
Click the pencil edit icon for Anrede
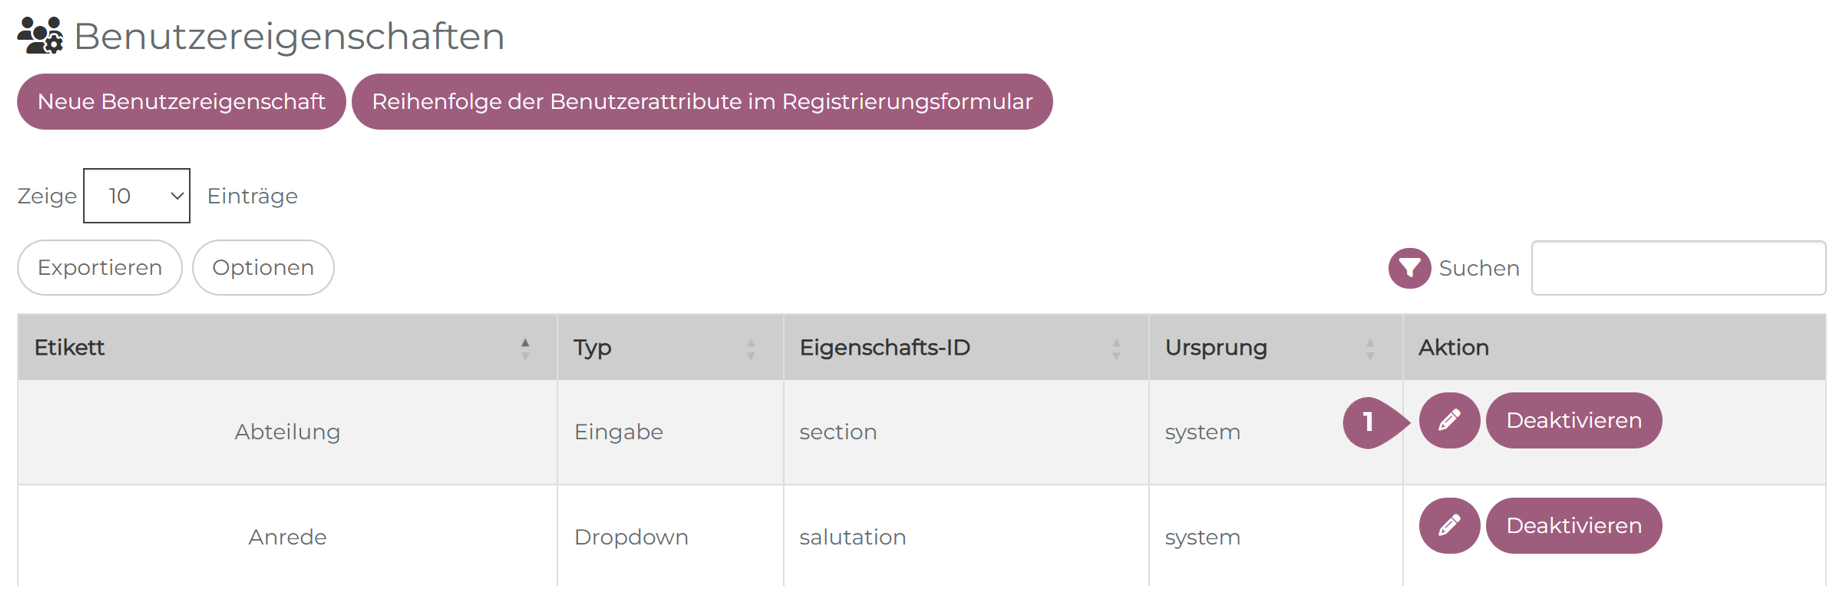point(1448,526)
